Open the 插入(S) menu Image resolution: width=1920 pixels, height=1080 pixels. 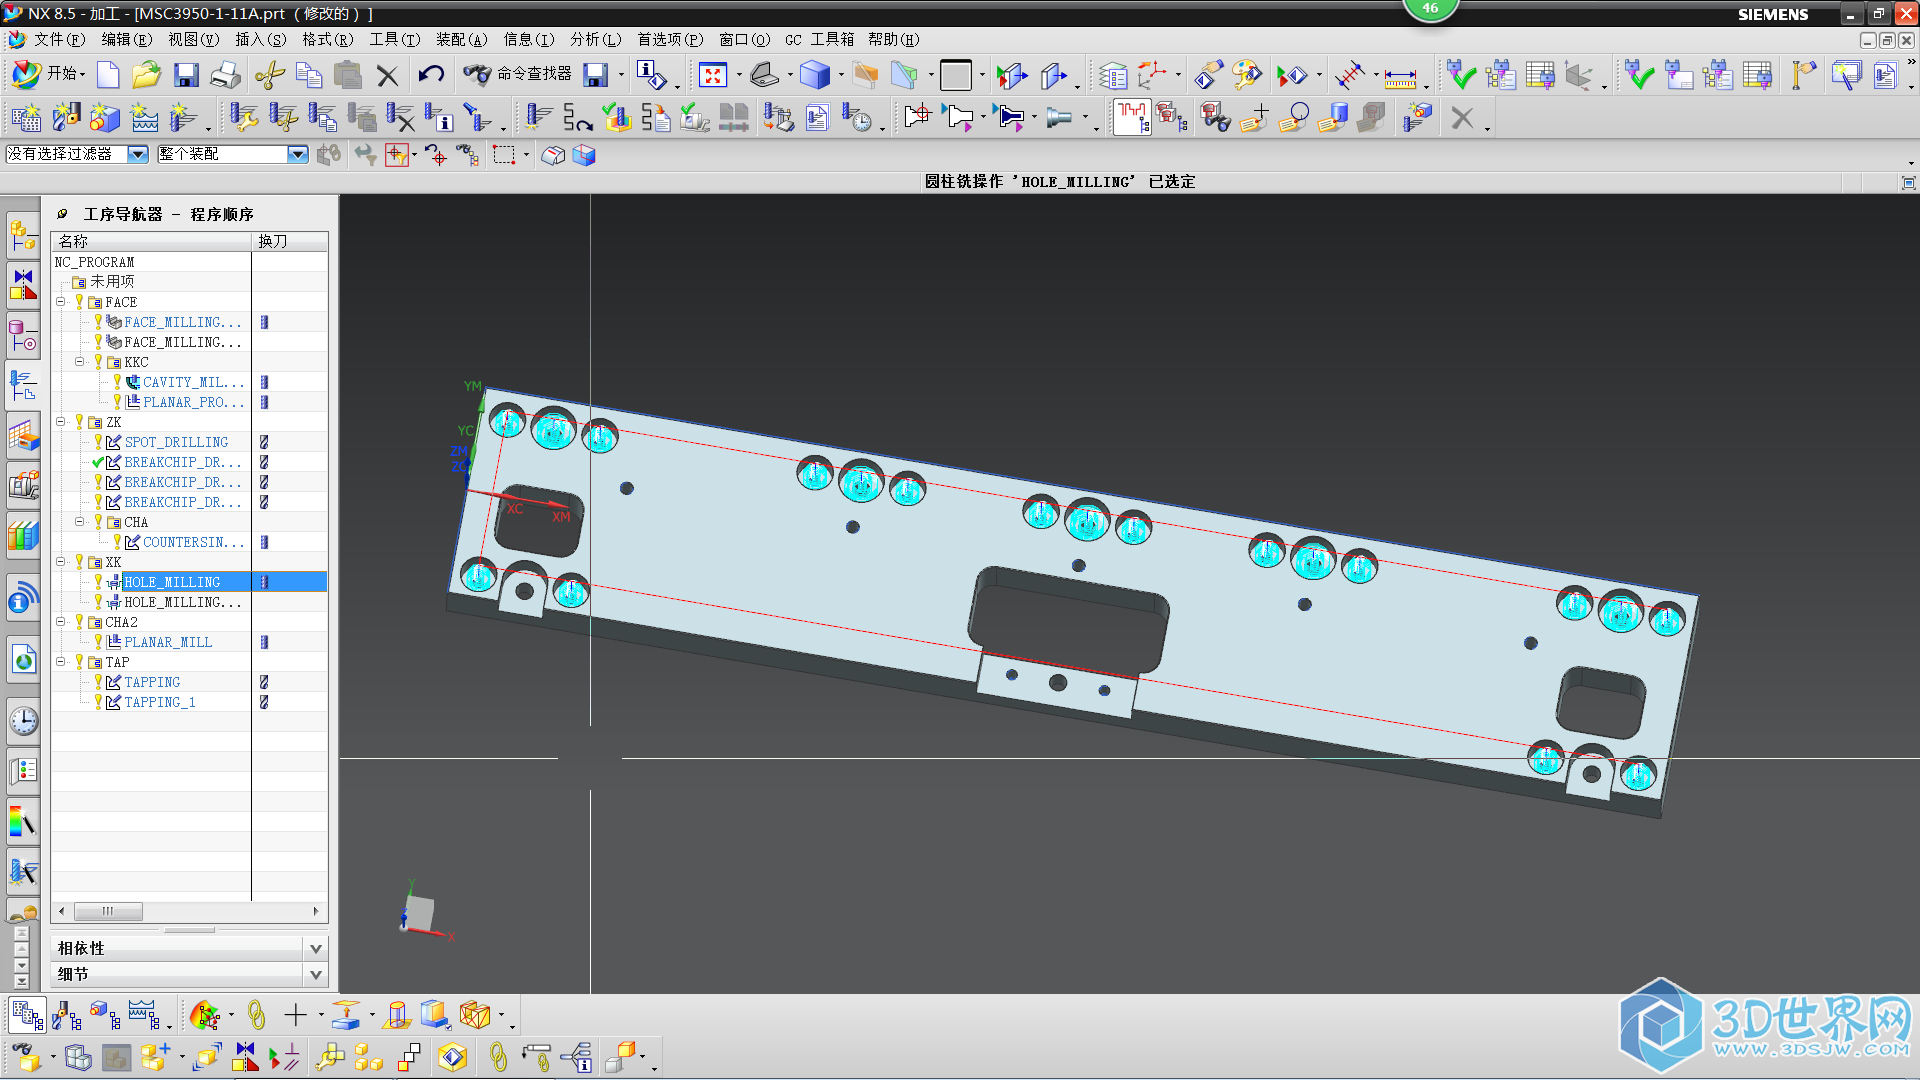(260, 40)
